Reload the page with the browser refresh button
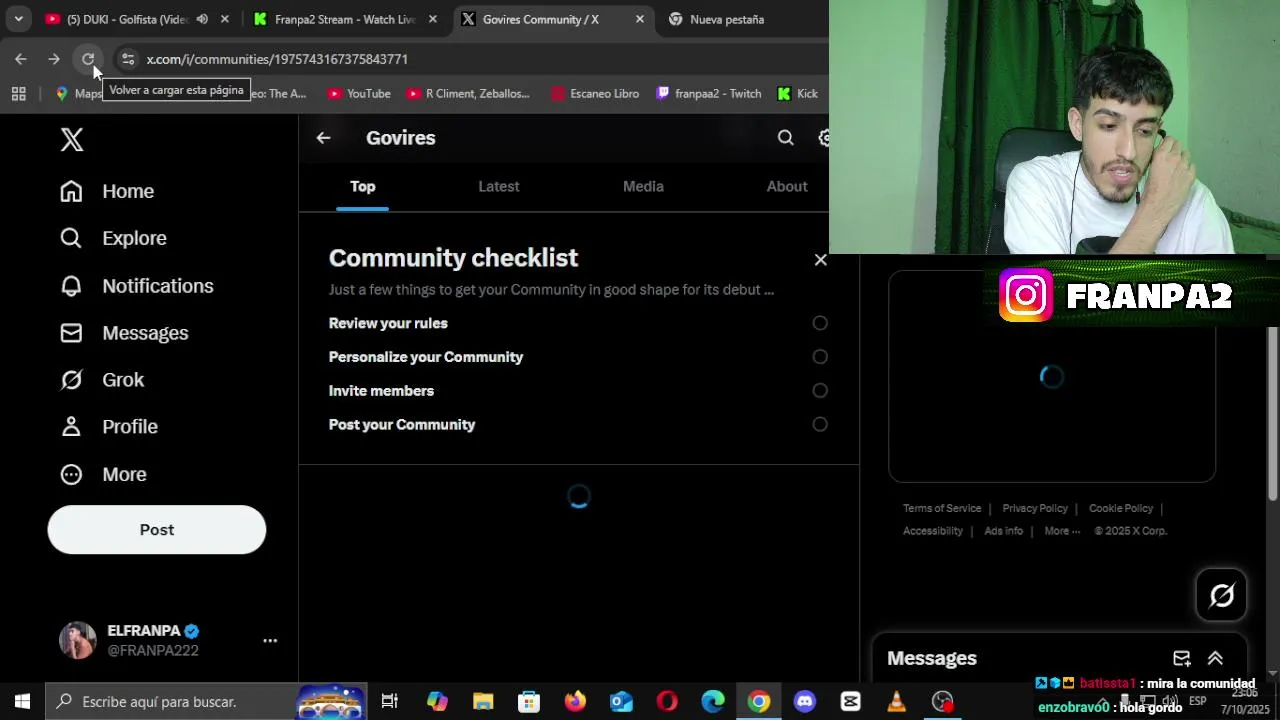1280x720 pixels. click(x=88, y=59)
